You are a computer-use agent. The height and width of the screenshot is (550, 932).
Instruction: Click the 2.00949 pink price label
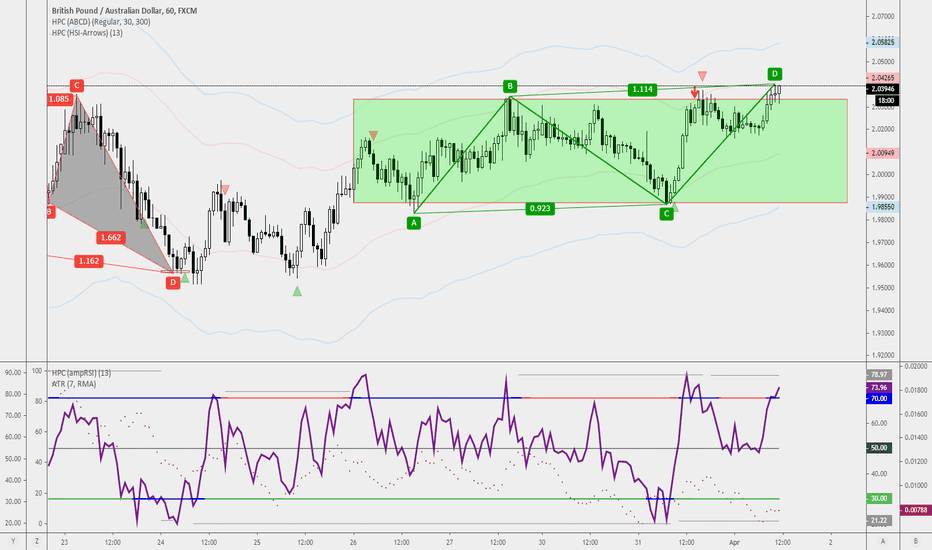(883, 153)
